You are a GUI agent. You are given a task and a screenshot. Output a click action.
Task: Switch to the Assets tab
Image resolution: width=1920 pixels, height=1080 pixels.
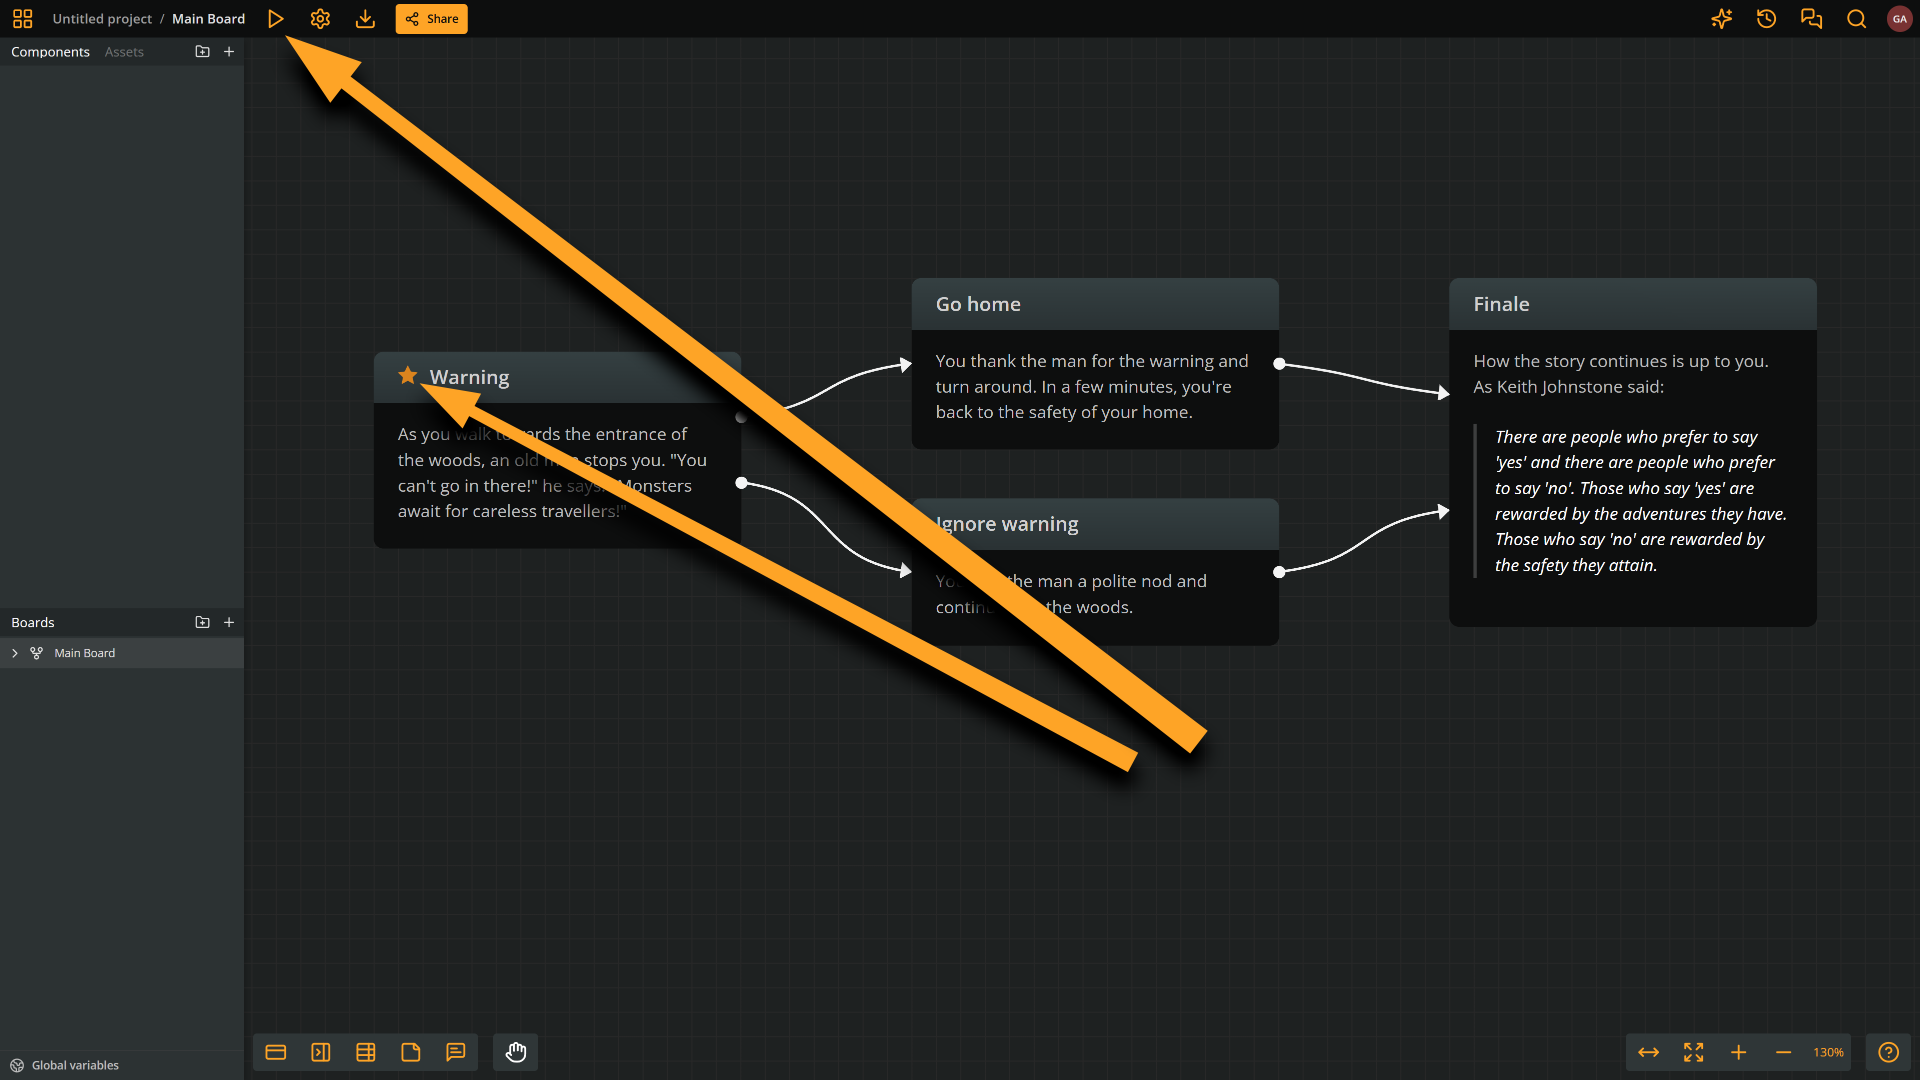coord(124,52)
